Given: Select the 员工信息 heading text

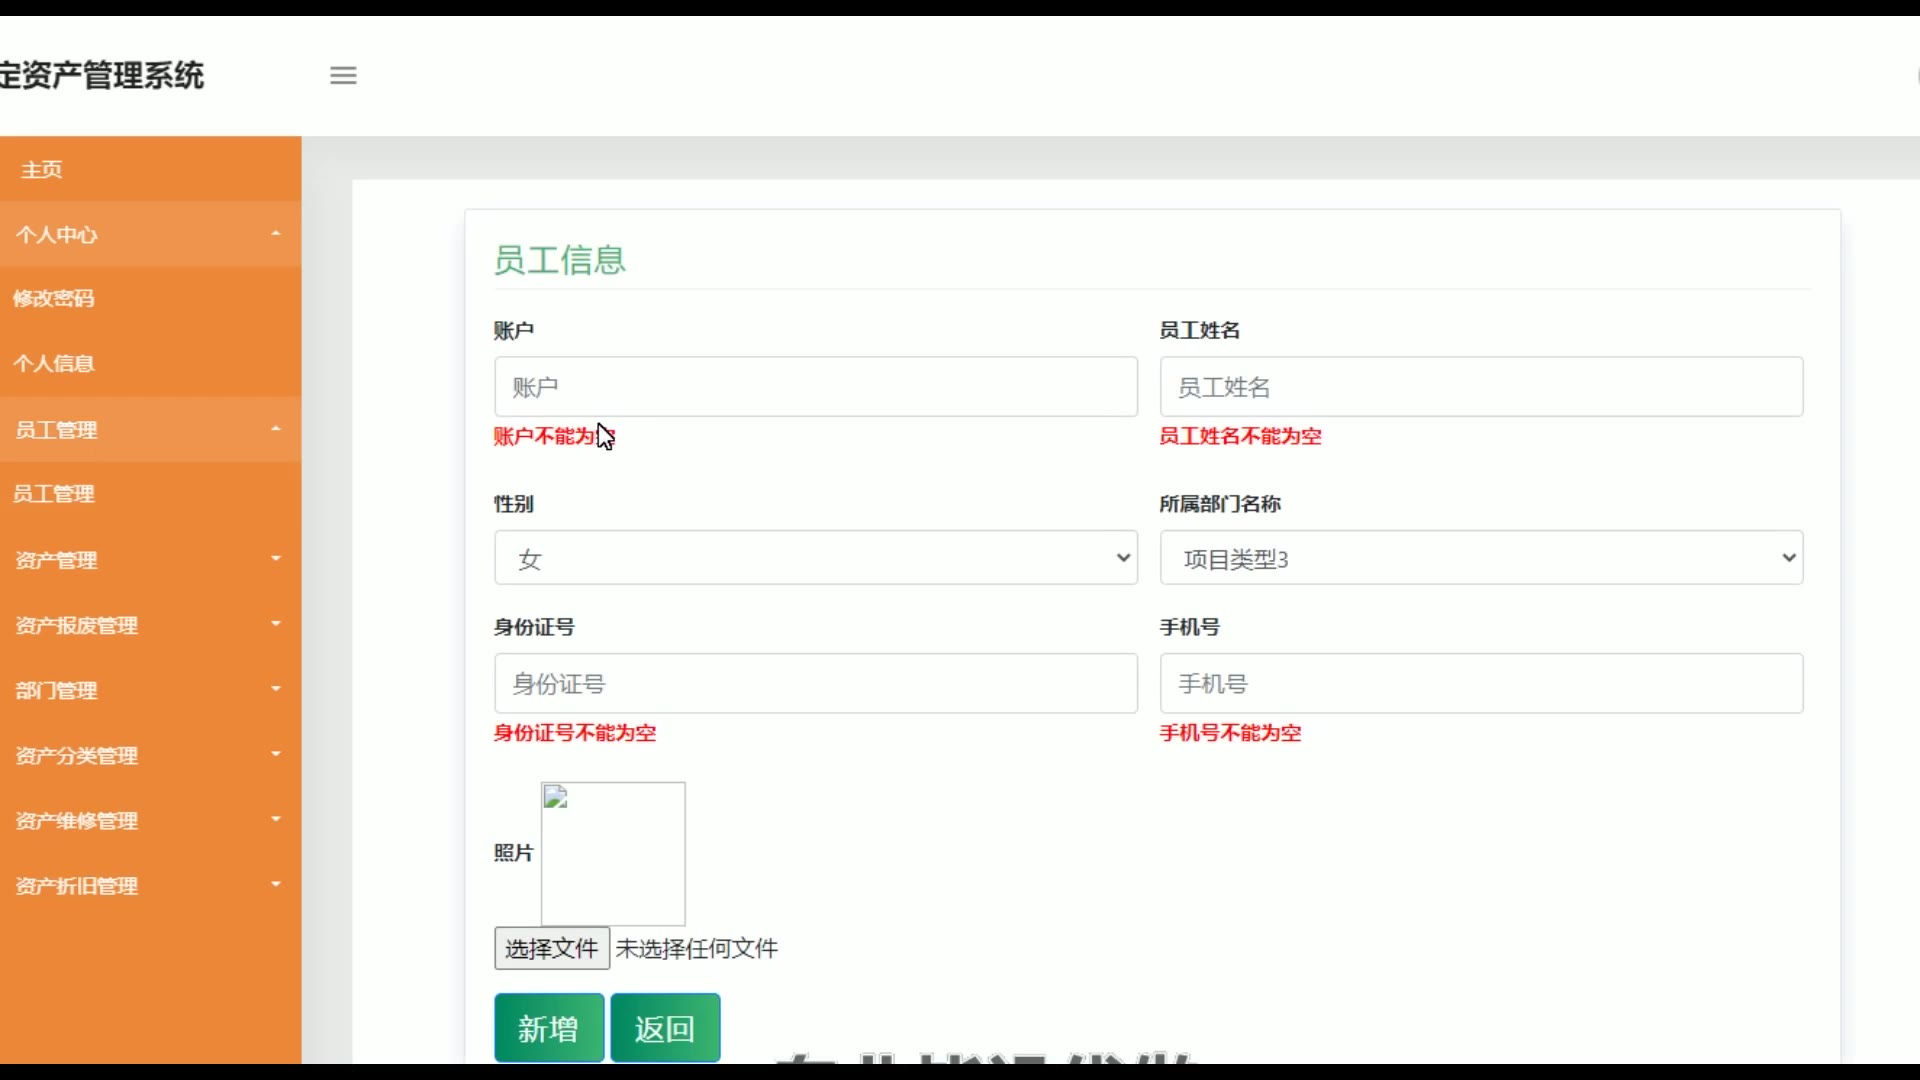Looking at the screenshot, I should [560, 260].
